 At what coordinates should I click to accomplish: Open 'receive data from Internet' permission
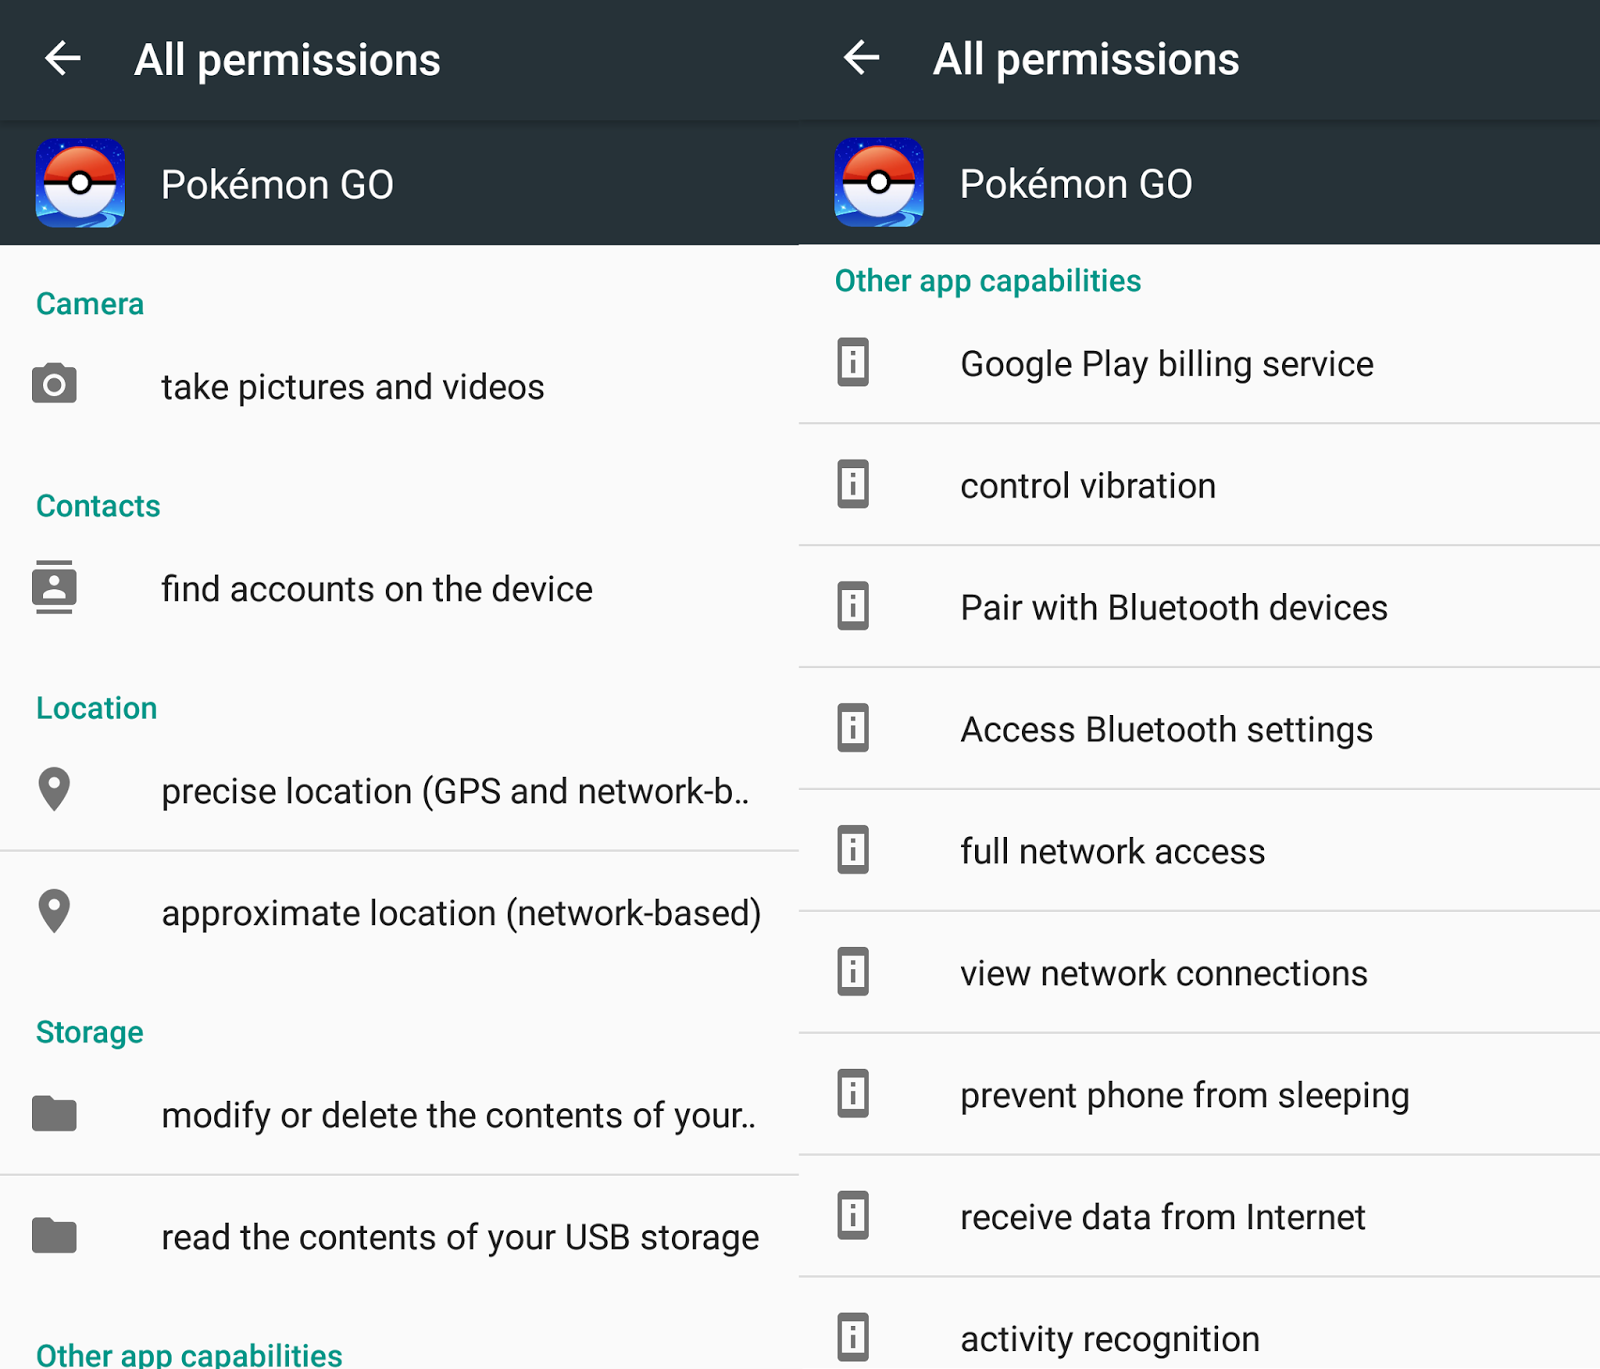click(1163, 1217)
